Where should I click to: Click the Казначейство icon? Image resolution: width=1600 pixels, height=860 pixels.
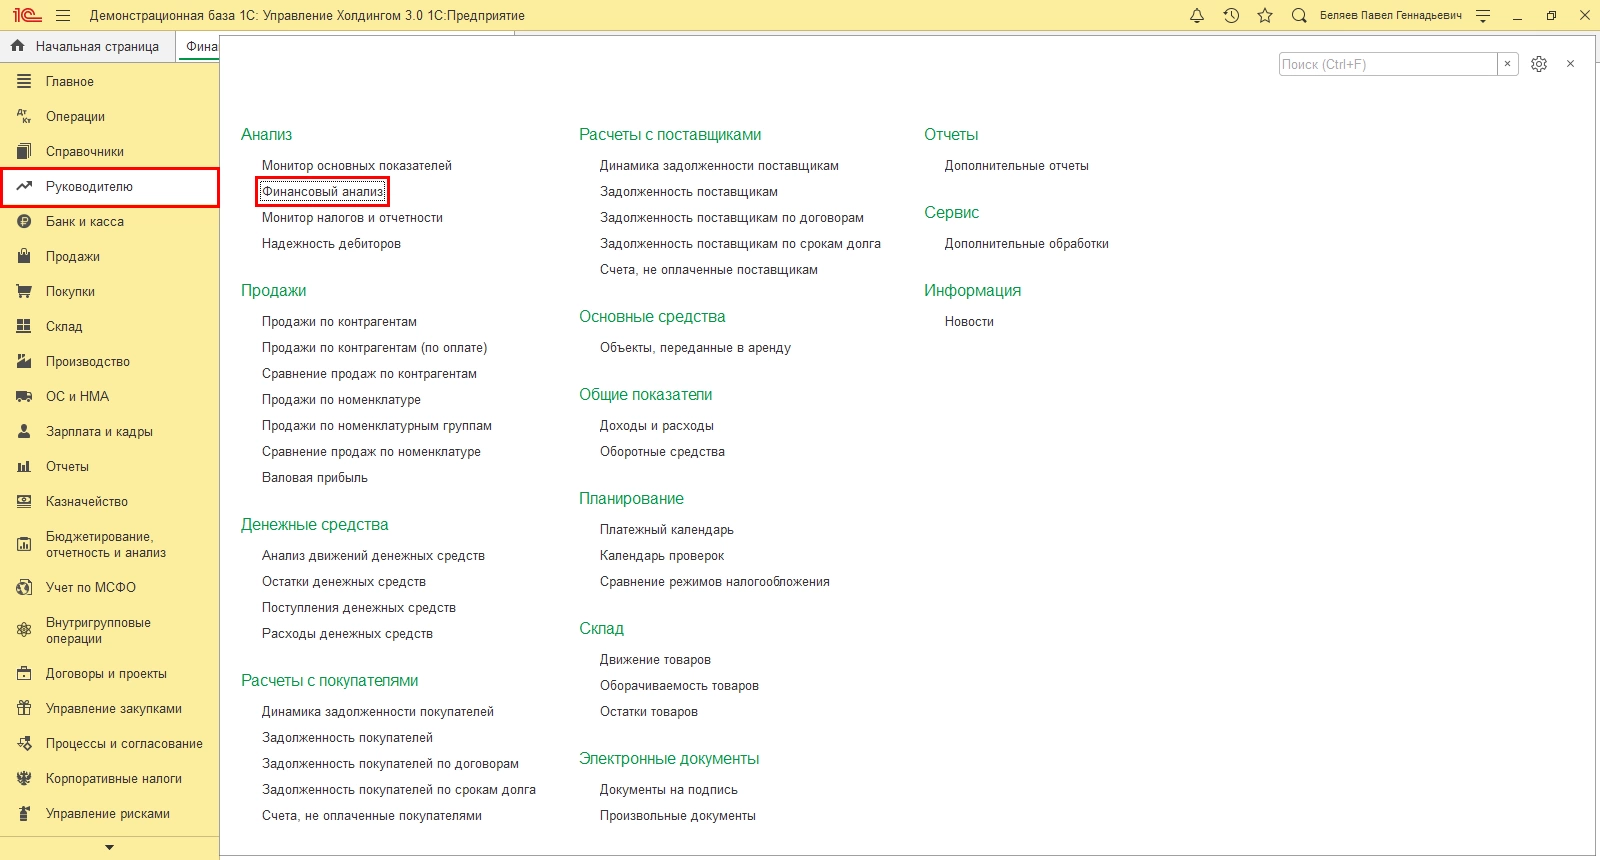pyautogui.click(x=24, y=501)
